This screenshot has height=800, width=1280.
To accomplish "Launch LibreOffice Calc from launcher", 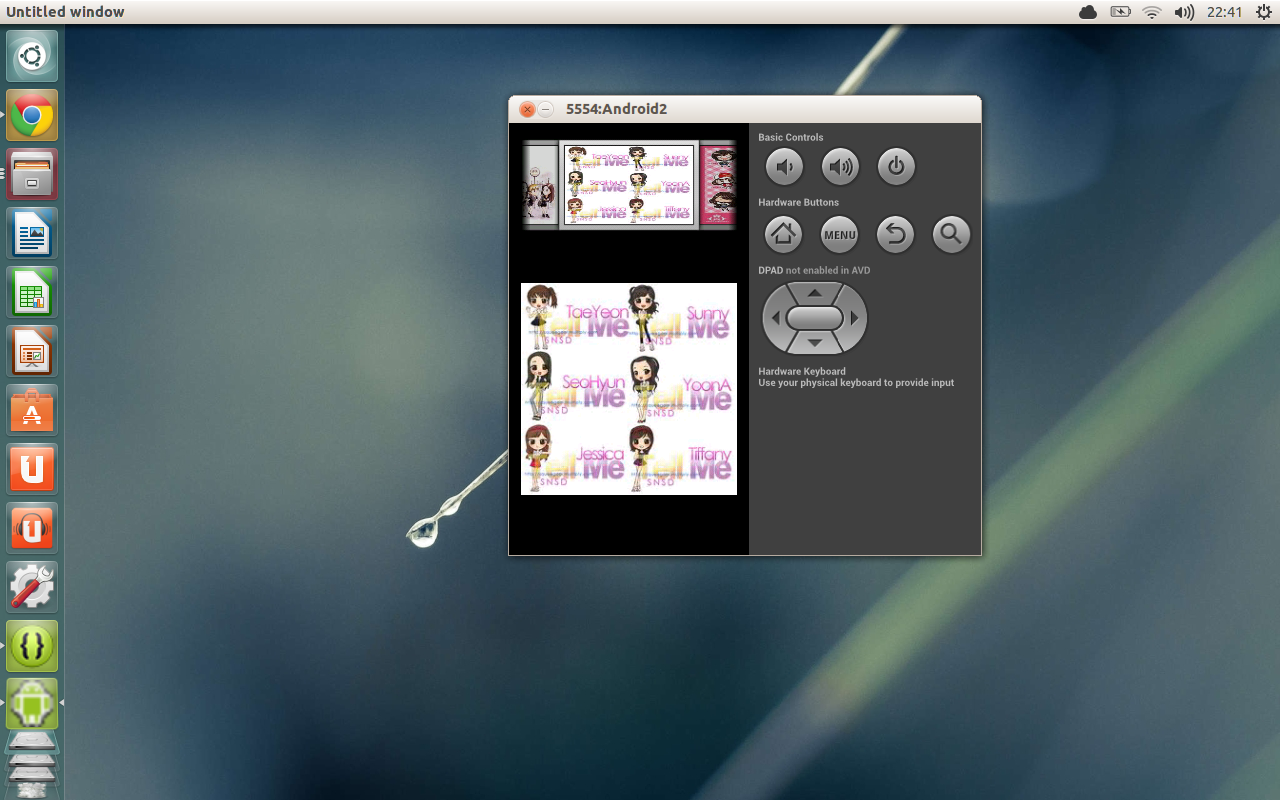I will point(32,292).
